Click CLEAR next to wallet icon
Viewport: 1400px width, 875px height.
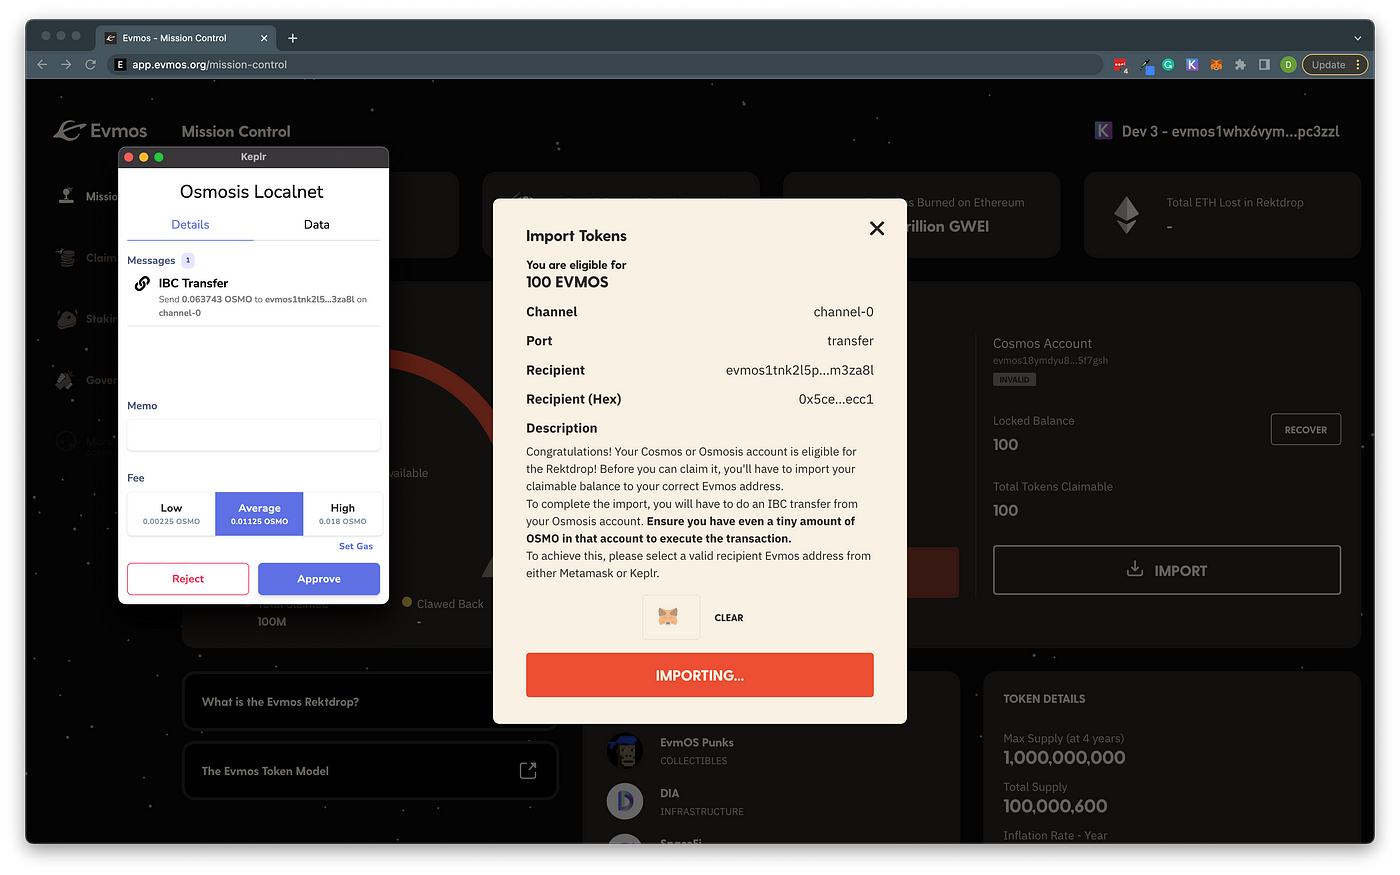[x=729, y=618]
